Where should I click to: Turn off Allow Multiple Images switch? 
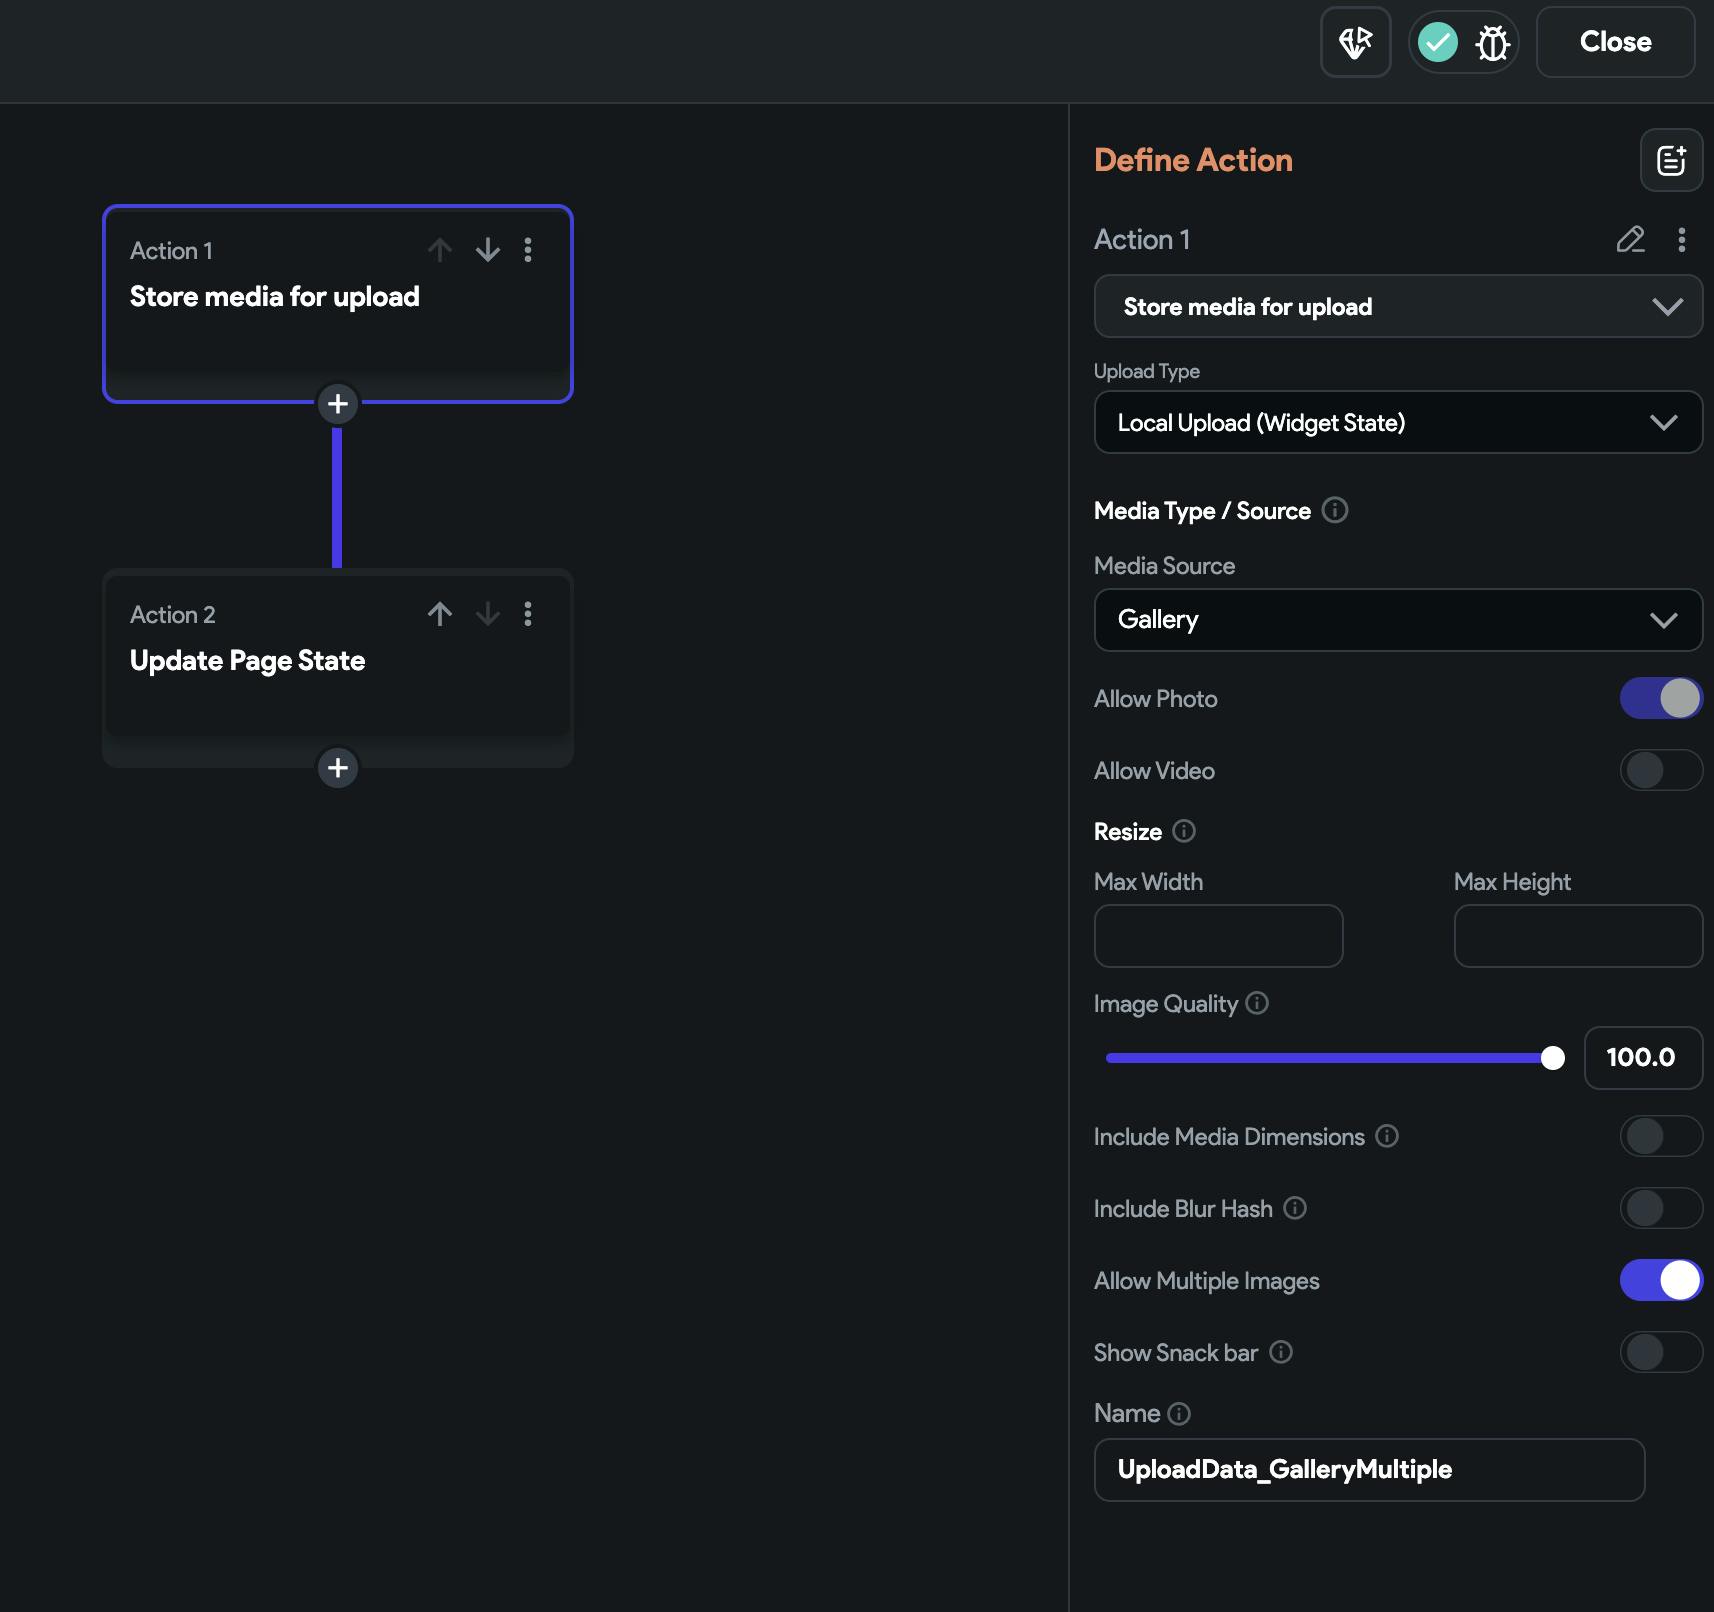(x=1660, y=1280)
